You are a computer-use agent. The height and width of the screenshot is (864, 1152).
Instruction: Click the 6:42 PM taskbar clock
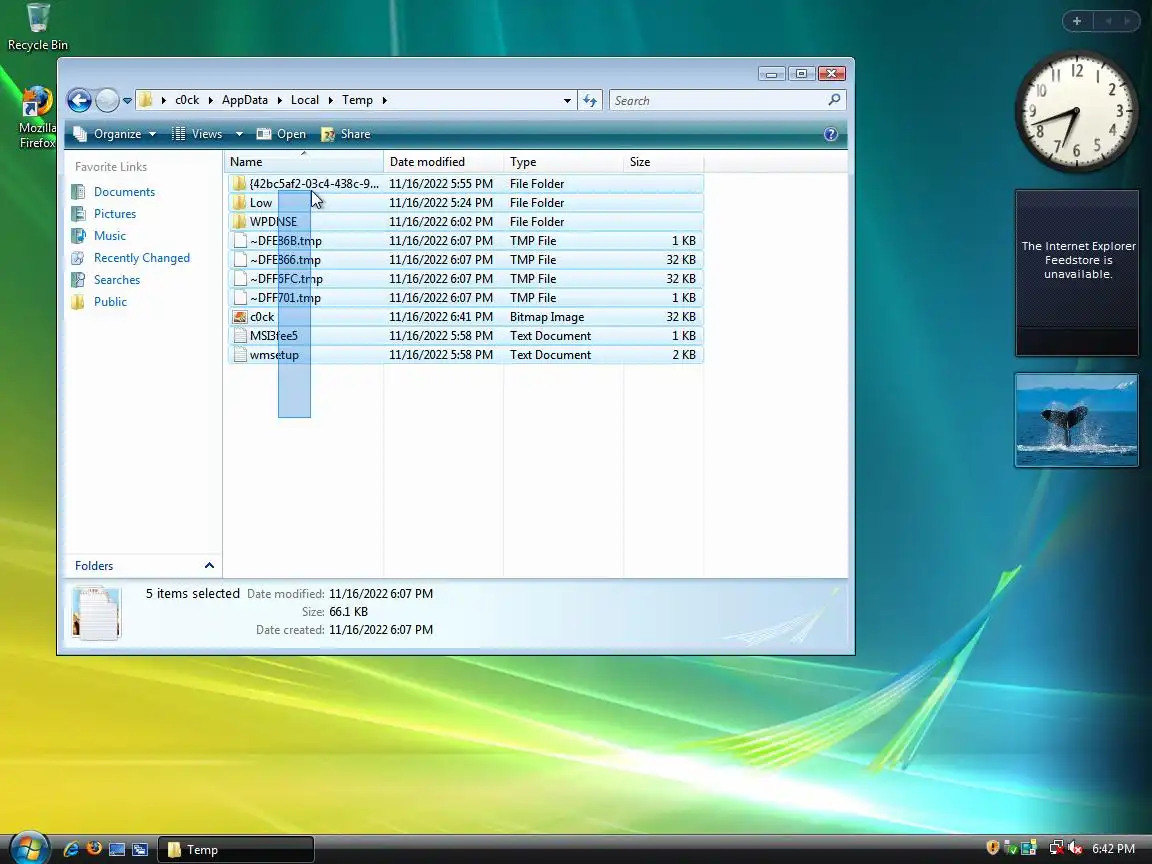click(1113, 849)
